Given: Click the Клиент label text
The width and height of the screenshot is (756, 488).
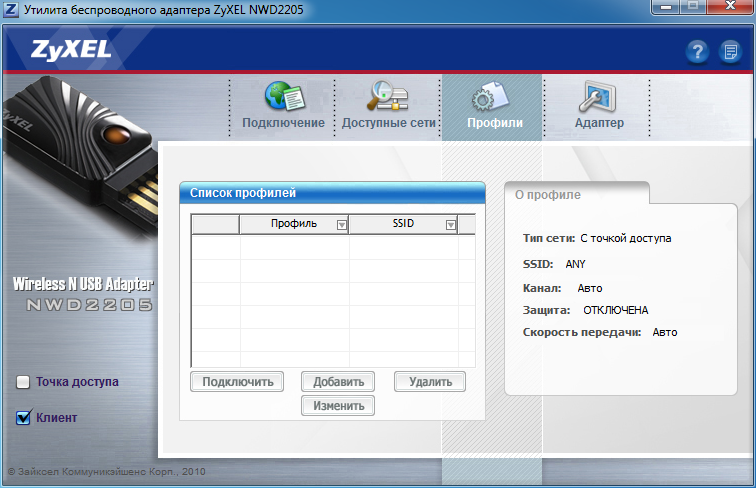Looking at the screenshot, I should click(56, 418).
